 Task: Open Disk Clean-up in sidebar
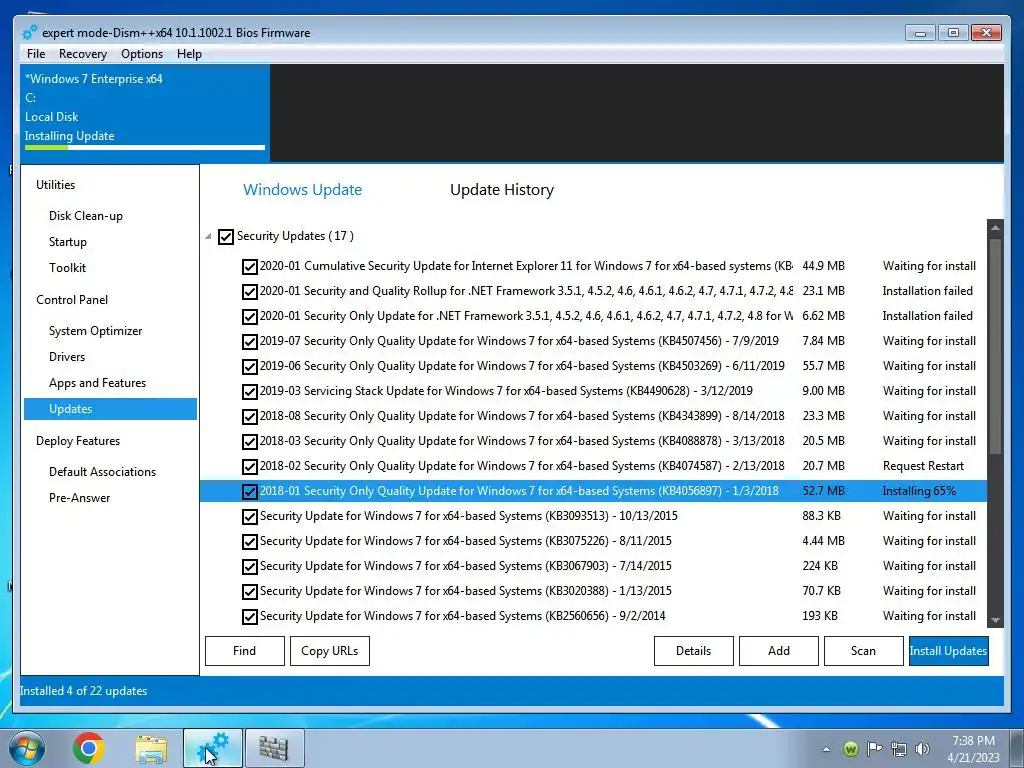click(86, 216)
